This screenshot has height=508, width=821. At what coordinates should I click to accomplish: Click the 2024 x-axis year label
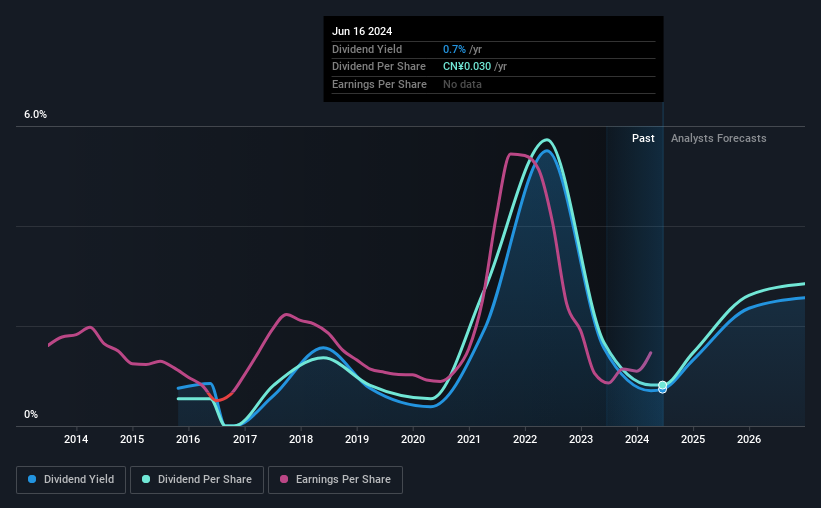click(x=637, y=439)
